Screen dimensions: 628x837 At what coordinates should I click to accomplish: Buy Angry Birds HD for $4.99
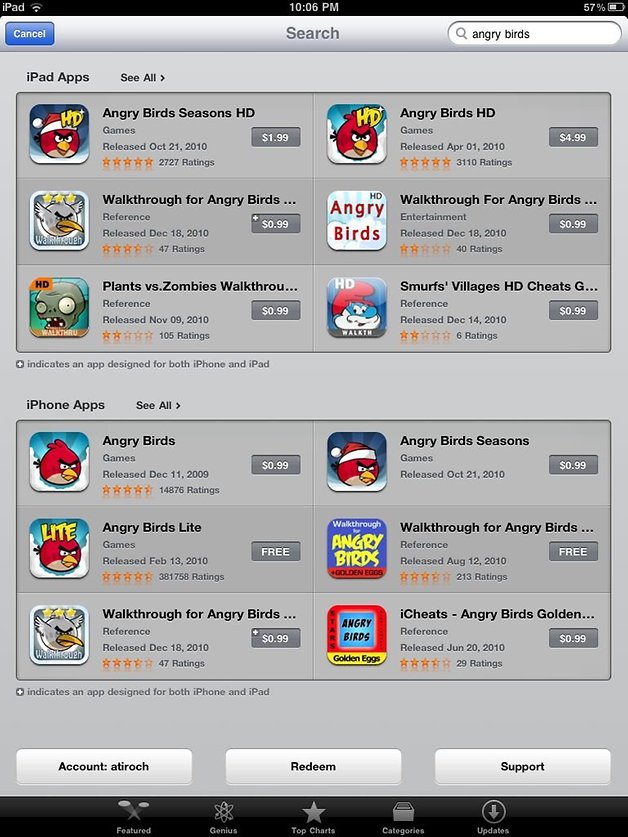click(573, 137)
